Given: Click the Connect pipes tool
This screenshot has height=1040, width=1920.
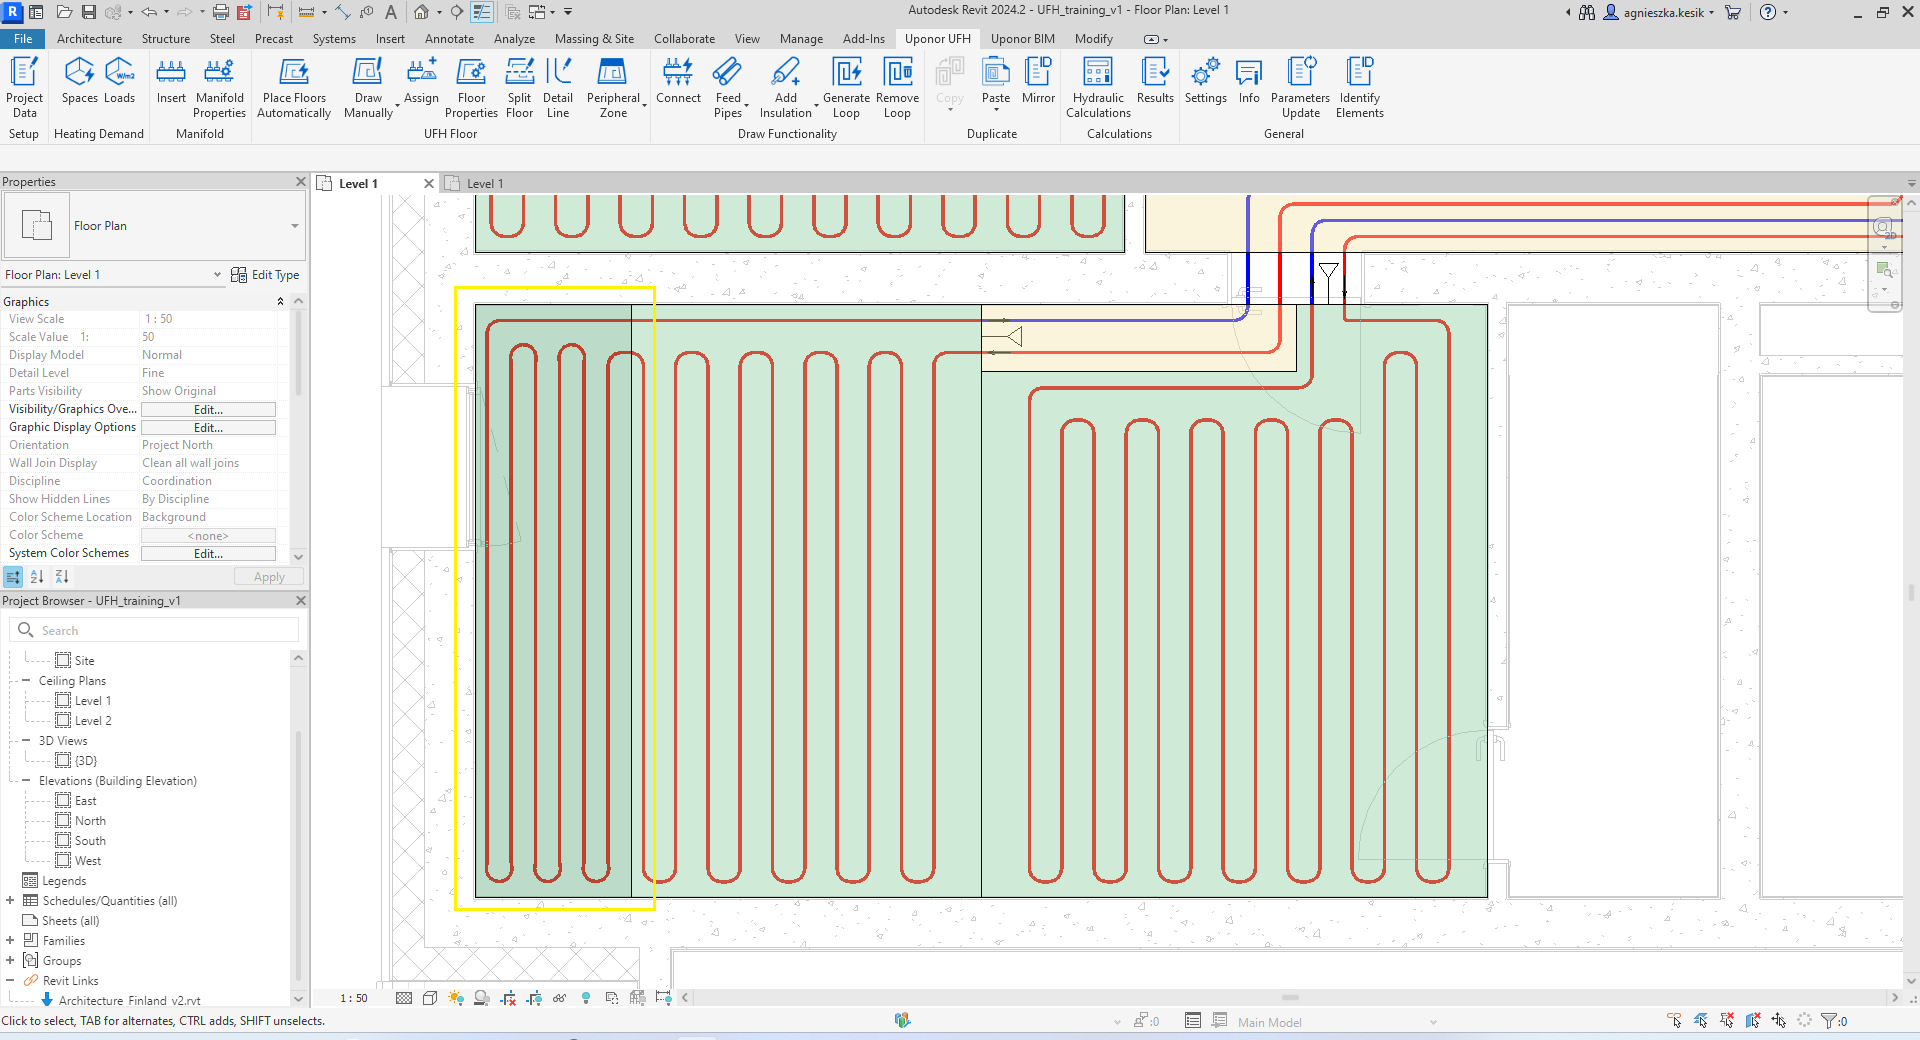Looking at the screenshot, I should click(x=678, y=80).
